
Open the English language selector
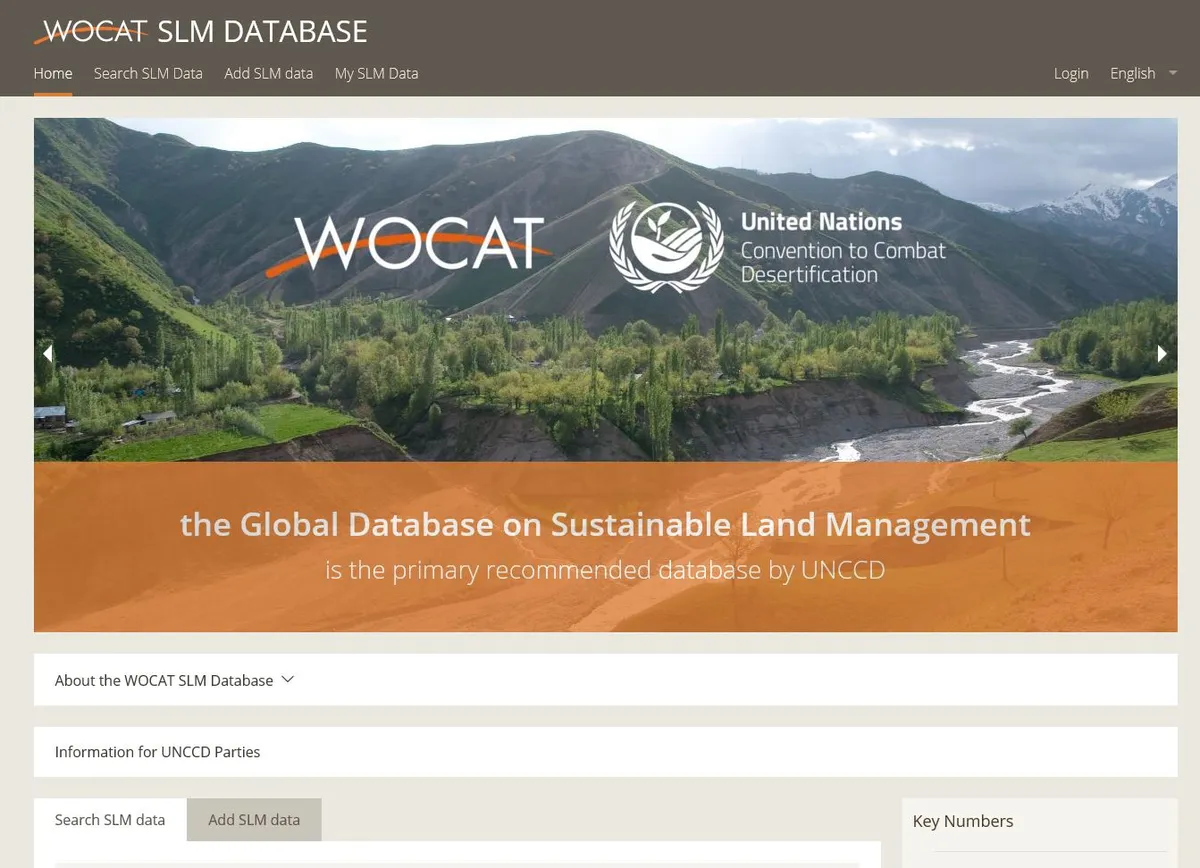tap(1132, 73)
